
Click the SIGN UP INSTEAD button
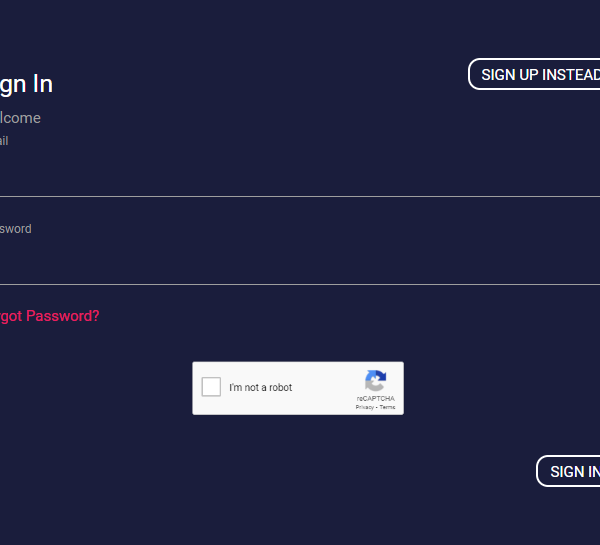[534, 74]
